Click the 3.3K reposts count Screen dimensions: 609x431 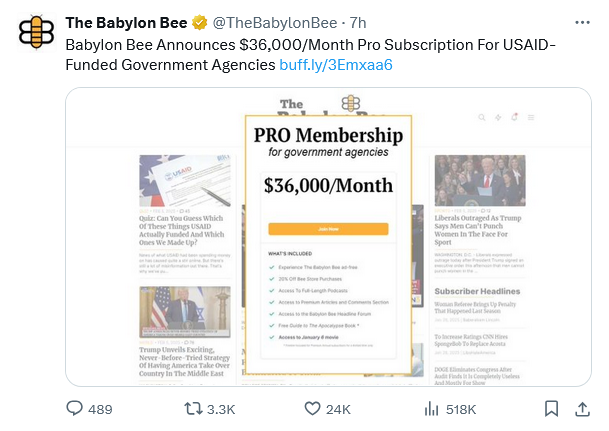click(221, 409)
